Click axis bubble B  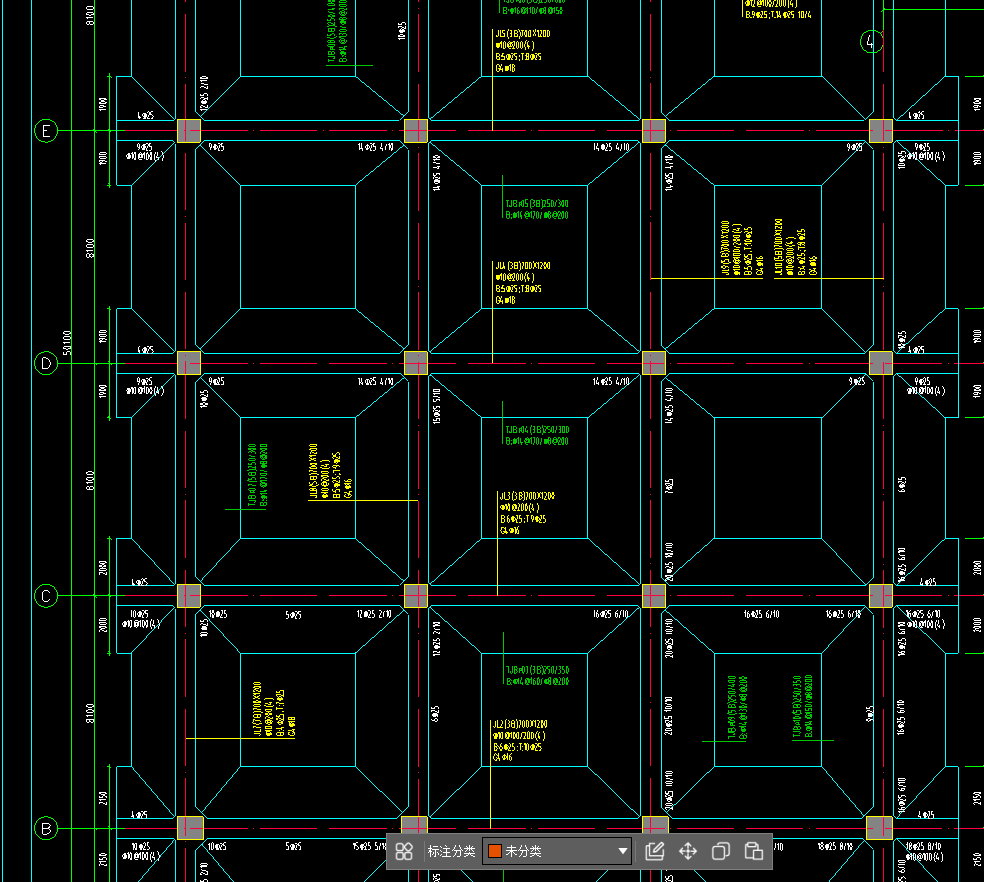click(x=46, y=828)
